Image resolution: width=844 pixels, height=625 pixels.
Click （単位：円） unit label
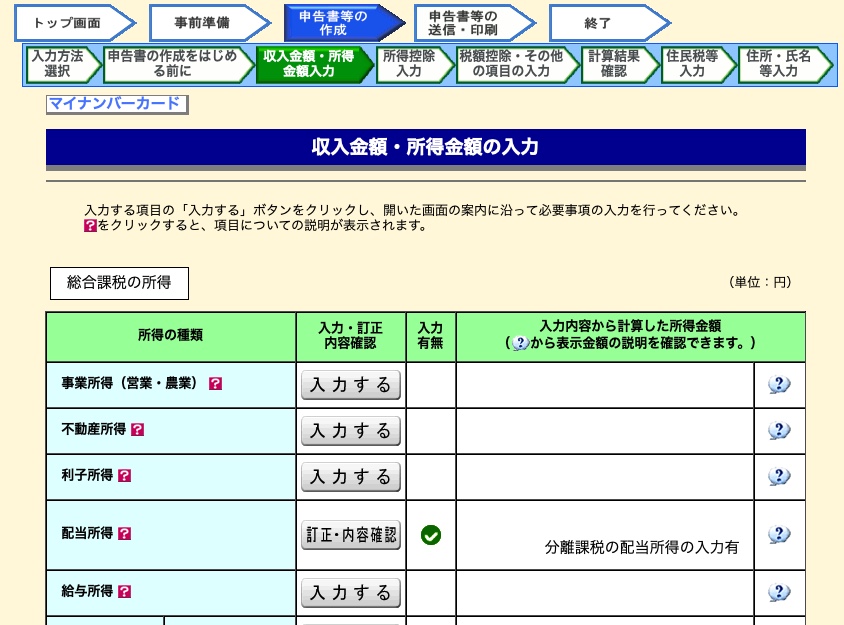click(760, 283)
